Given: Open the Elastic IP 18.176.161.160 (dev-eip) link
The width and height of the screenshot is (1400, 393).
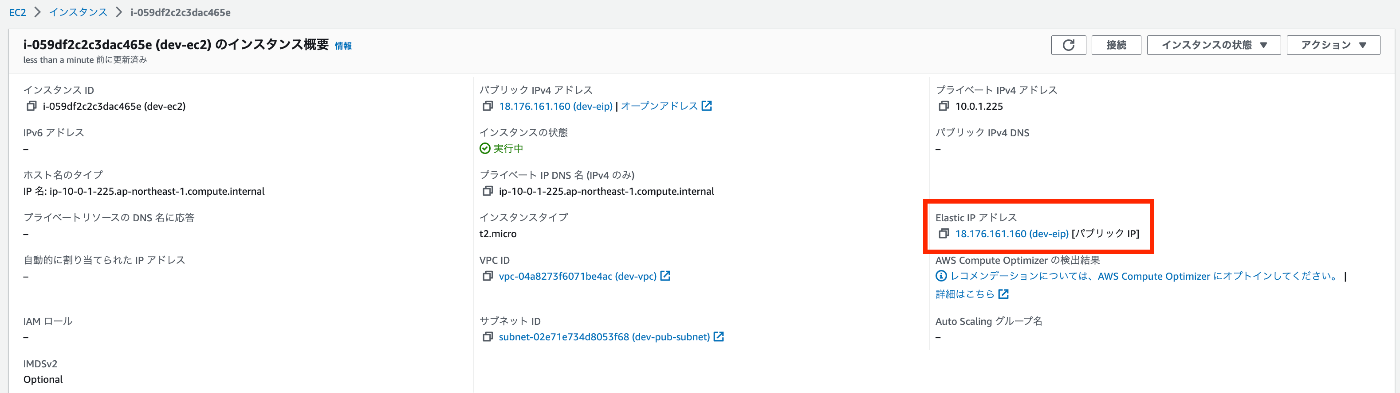Looking at the screenshot, I should point(1012,234).
